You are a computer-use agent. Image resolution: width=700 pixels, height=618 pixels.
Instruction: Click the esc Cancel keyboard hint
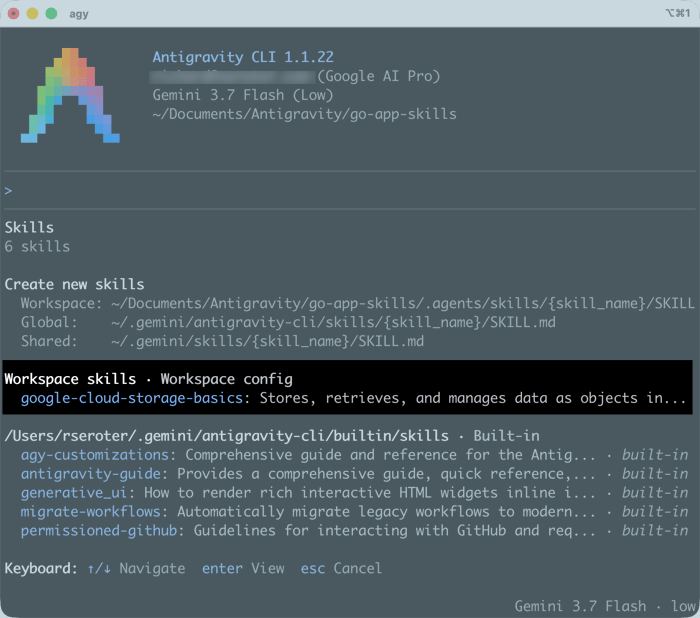(x=341, y=568)
